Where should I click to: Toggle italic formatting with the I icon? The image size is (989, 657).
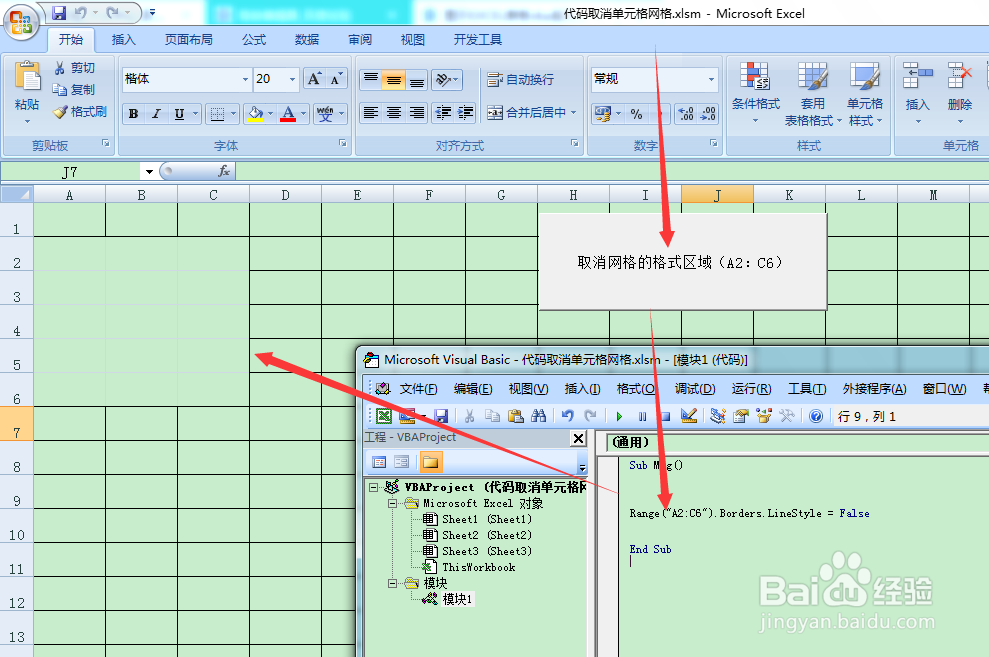point(156,113)
